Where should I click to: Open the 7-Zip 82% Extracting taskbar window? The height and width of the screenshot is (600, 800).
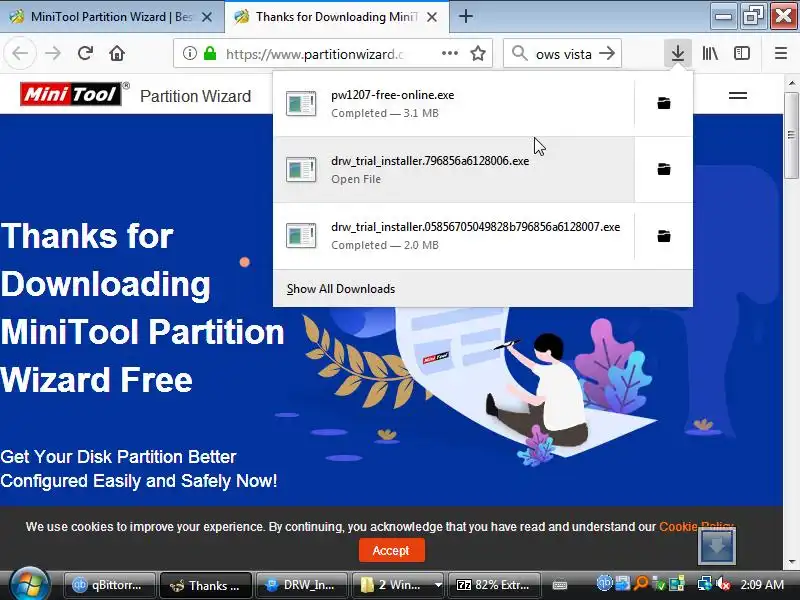[x=493, y=585]
